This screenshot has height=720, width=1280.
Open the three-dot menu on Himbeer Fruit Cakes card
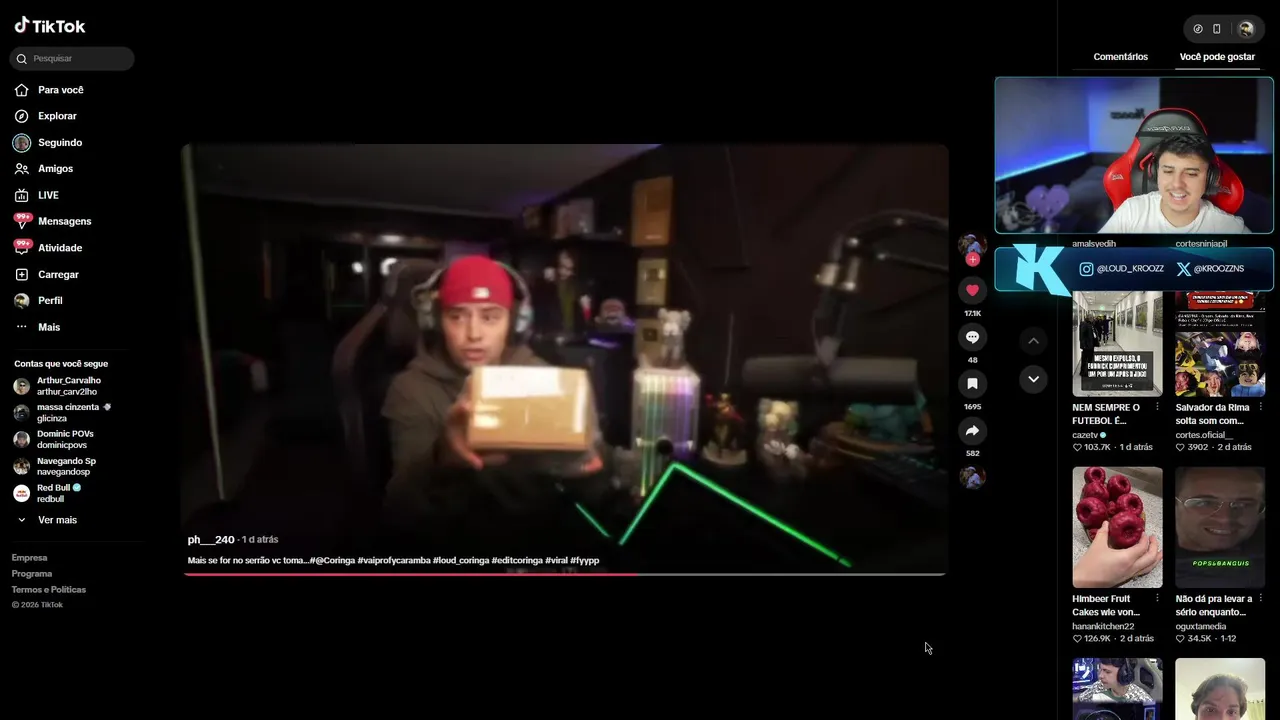pos(1158,599)
